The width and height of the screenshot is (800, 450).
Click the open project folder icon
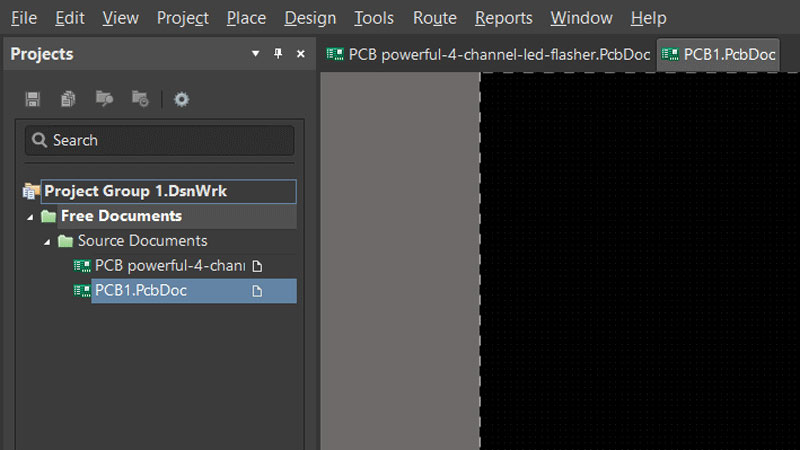click(x=104, y=99)
